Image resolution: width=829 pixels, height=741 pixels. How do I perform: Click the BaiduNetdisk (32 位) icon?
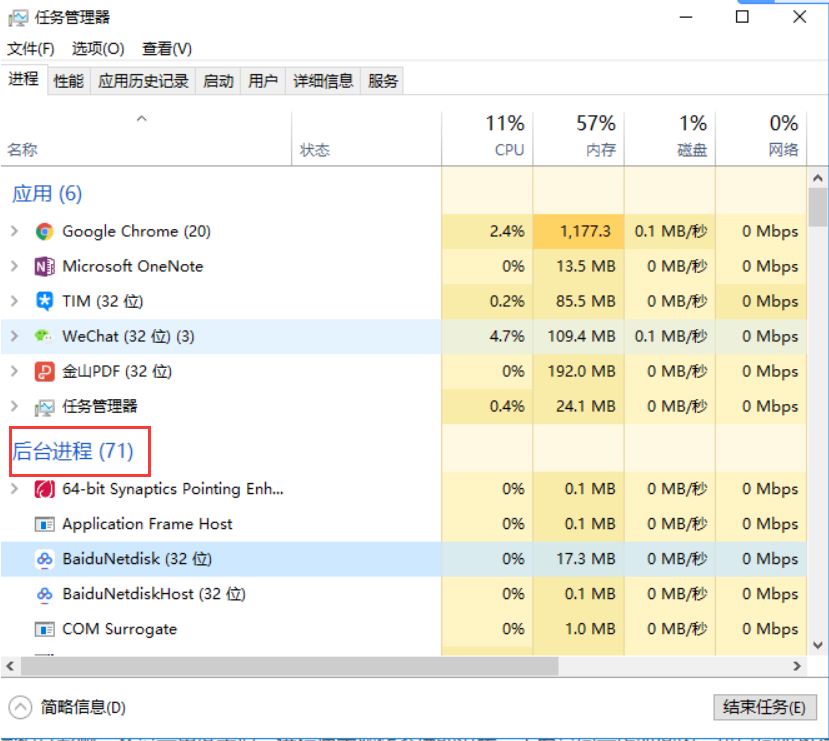(44, 559)
